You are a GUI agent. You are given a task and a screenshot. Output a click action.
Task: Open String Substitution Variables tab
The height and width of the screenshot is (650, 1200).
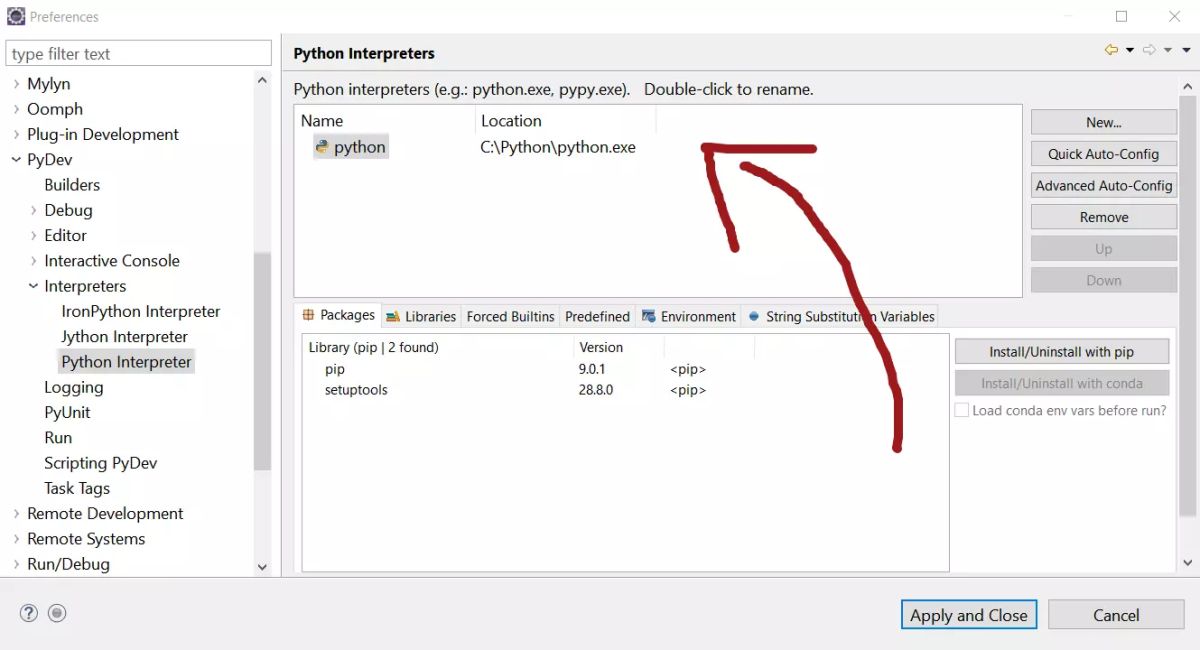(841, 316)
